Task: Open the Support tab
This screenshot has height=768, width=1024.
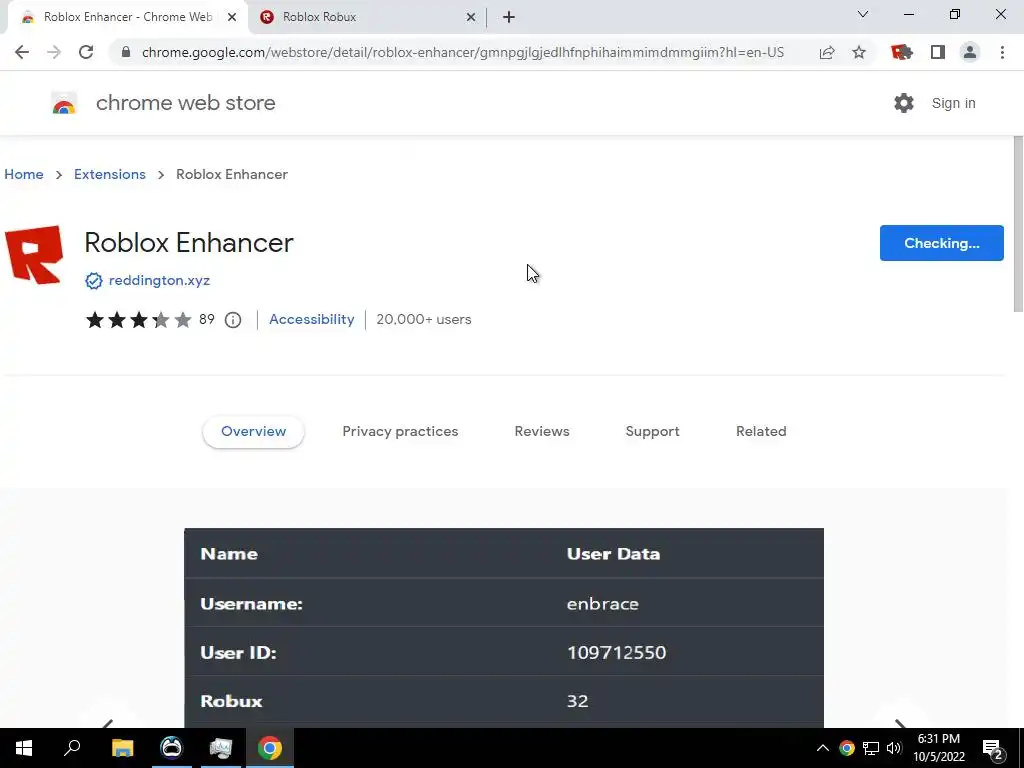Action: [x=652, y=432]
